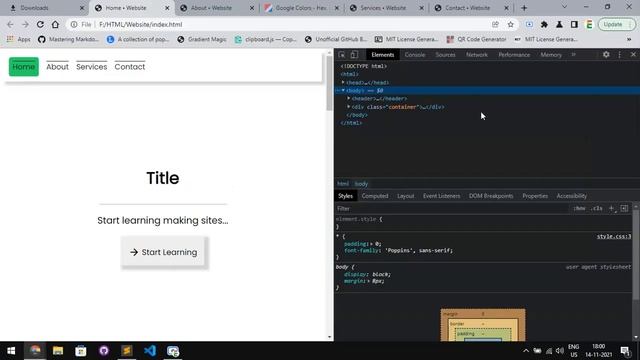Image resolution: width=640 pixels, height=360 pixels.
Task: Open the Event Listeners pane
Action: pos(441,196)
